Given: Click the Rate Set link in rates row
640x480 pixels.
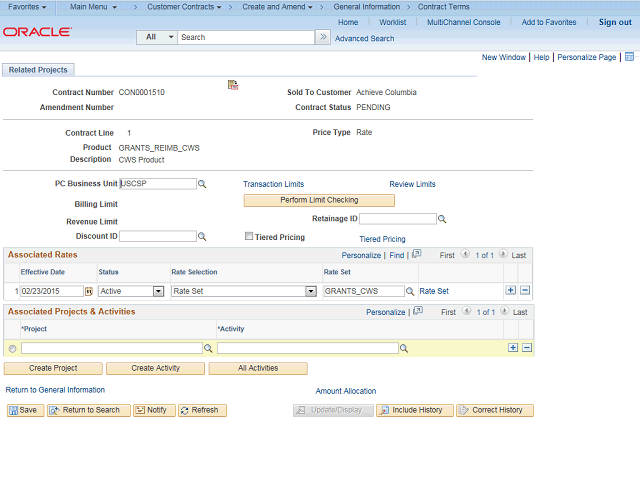Looking at the screenshot, I should click(x=434, y=291).
